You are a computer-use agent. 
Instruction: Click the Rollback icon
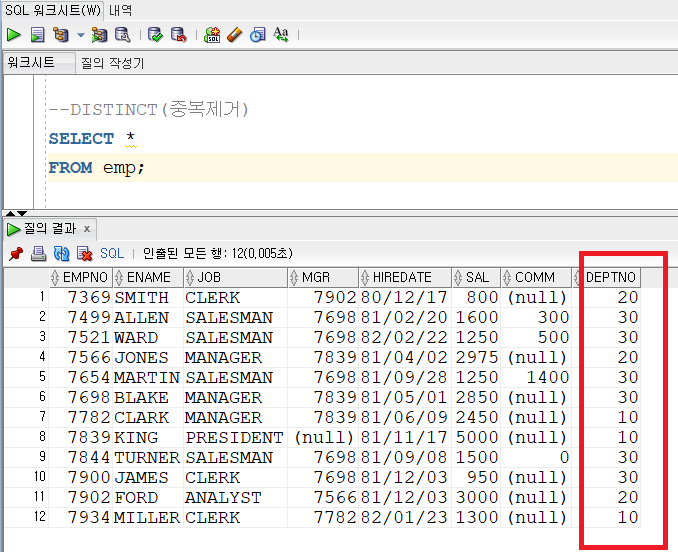tap(179, 35)
